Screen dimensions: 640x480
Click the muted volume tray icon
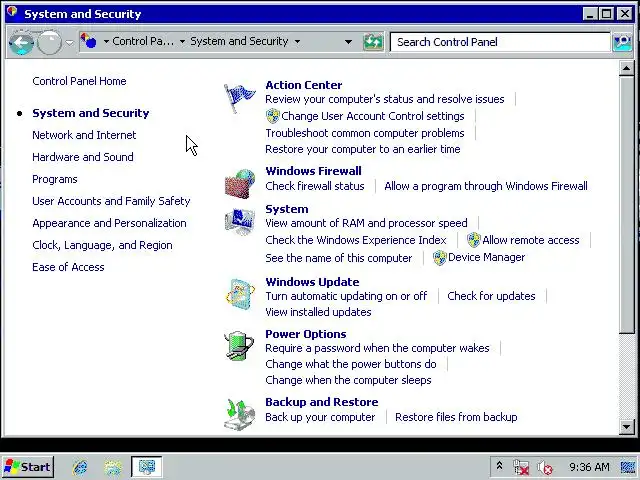click(544, 467)
